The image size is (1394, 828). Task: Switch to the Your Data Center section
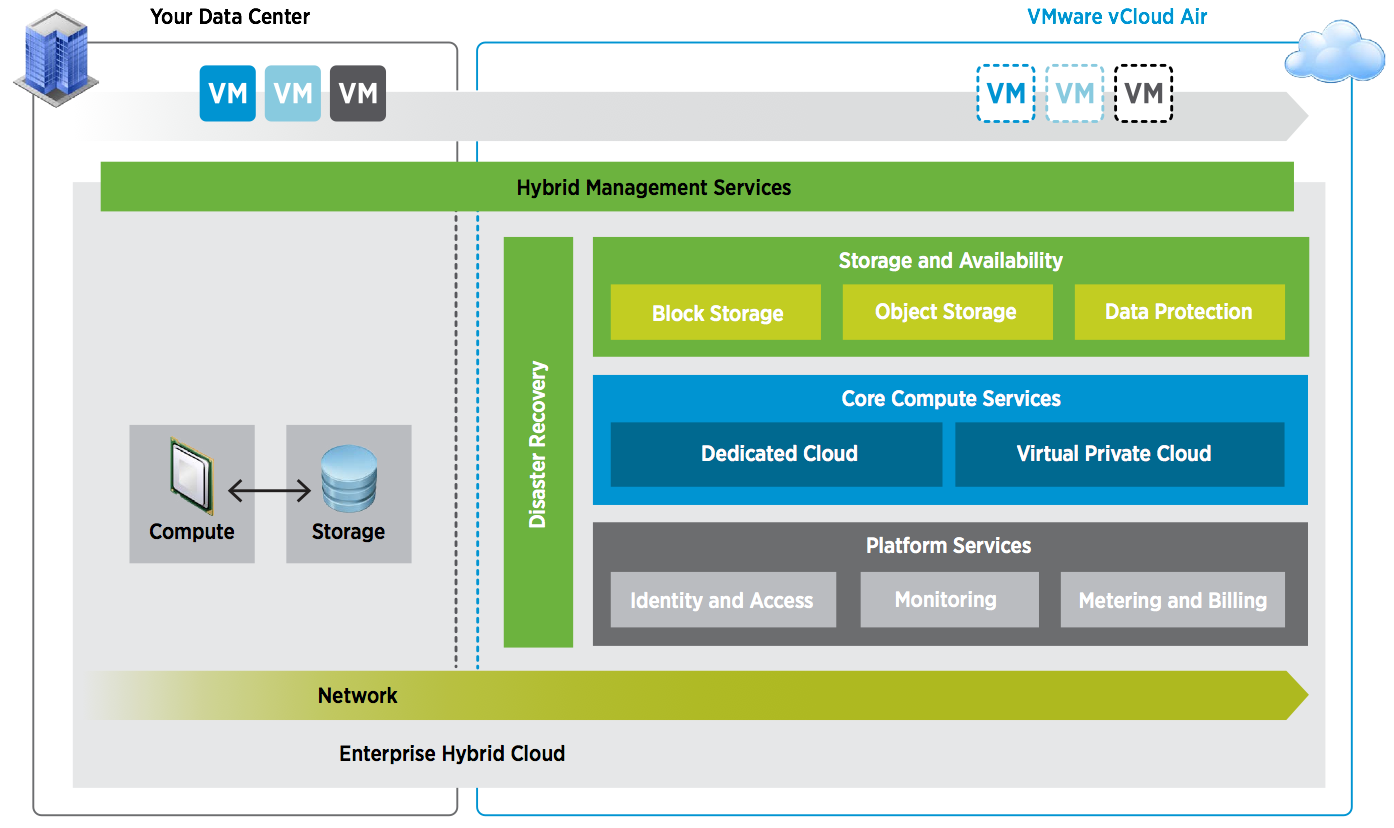pyautogui.click(x=229, y=16)
